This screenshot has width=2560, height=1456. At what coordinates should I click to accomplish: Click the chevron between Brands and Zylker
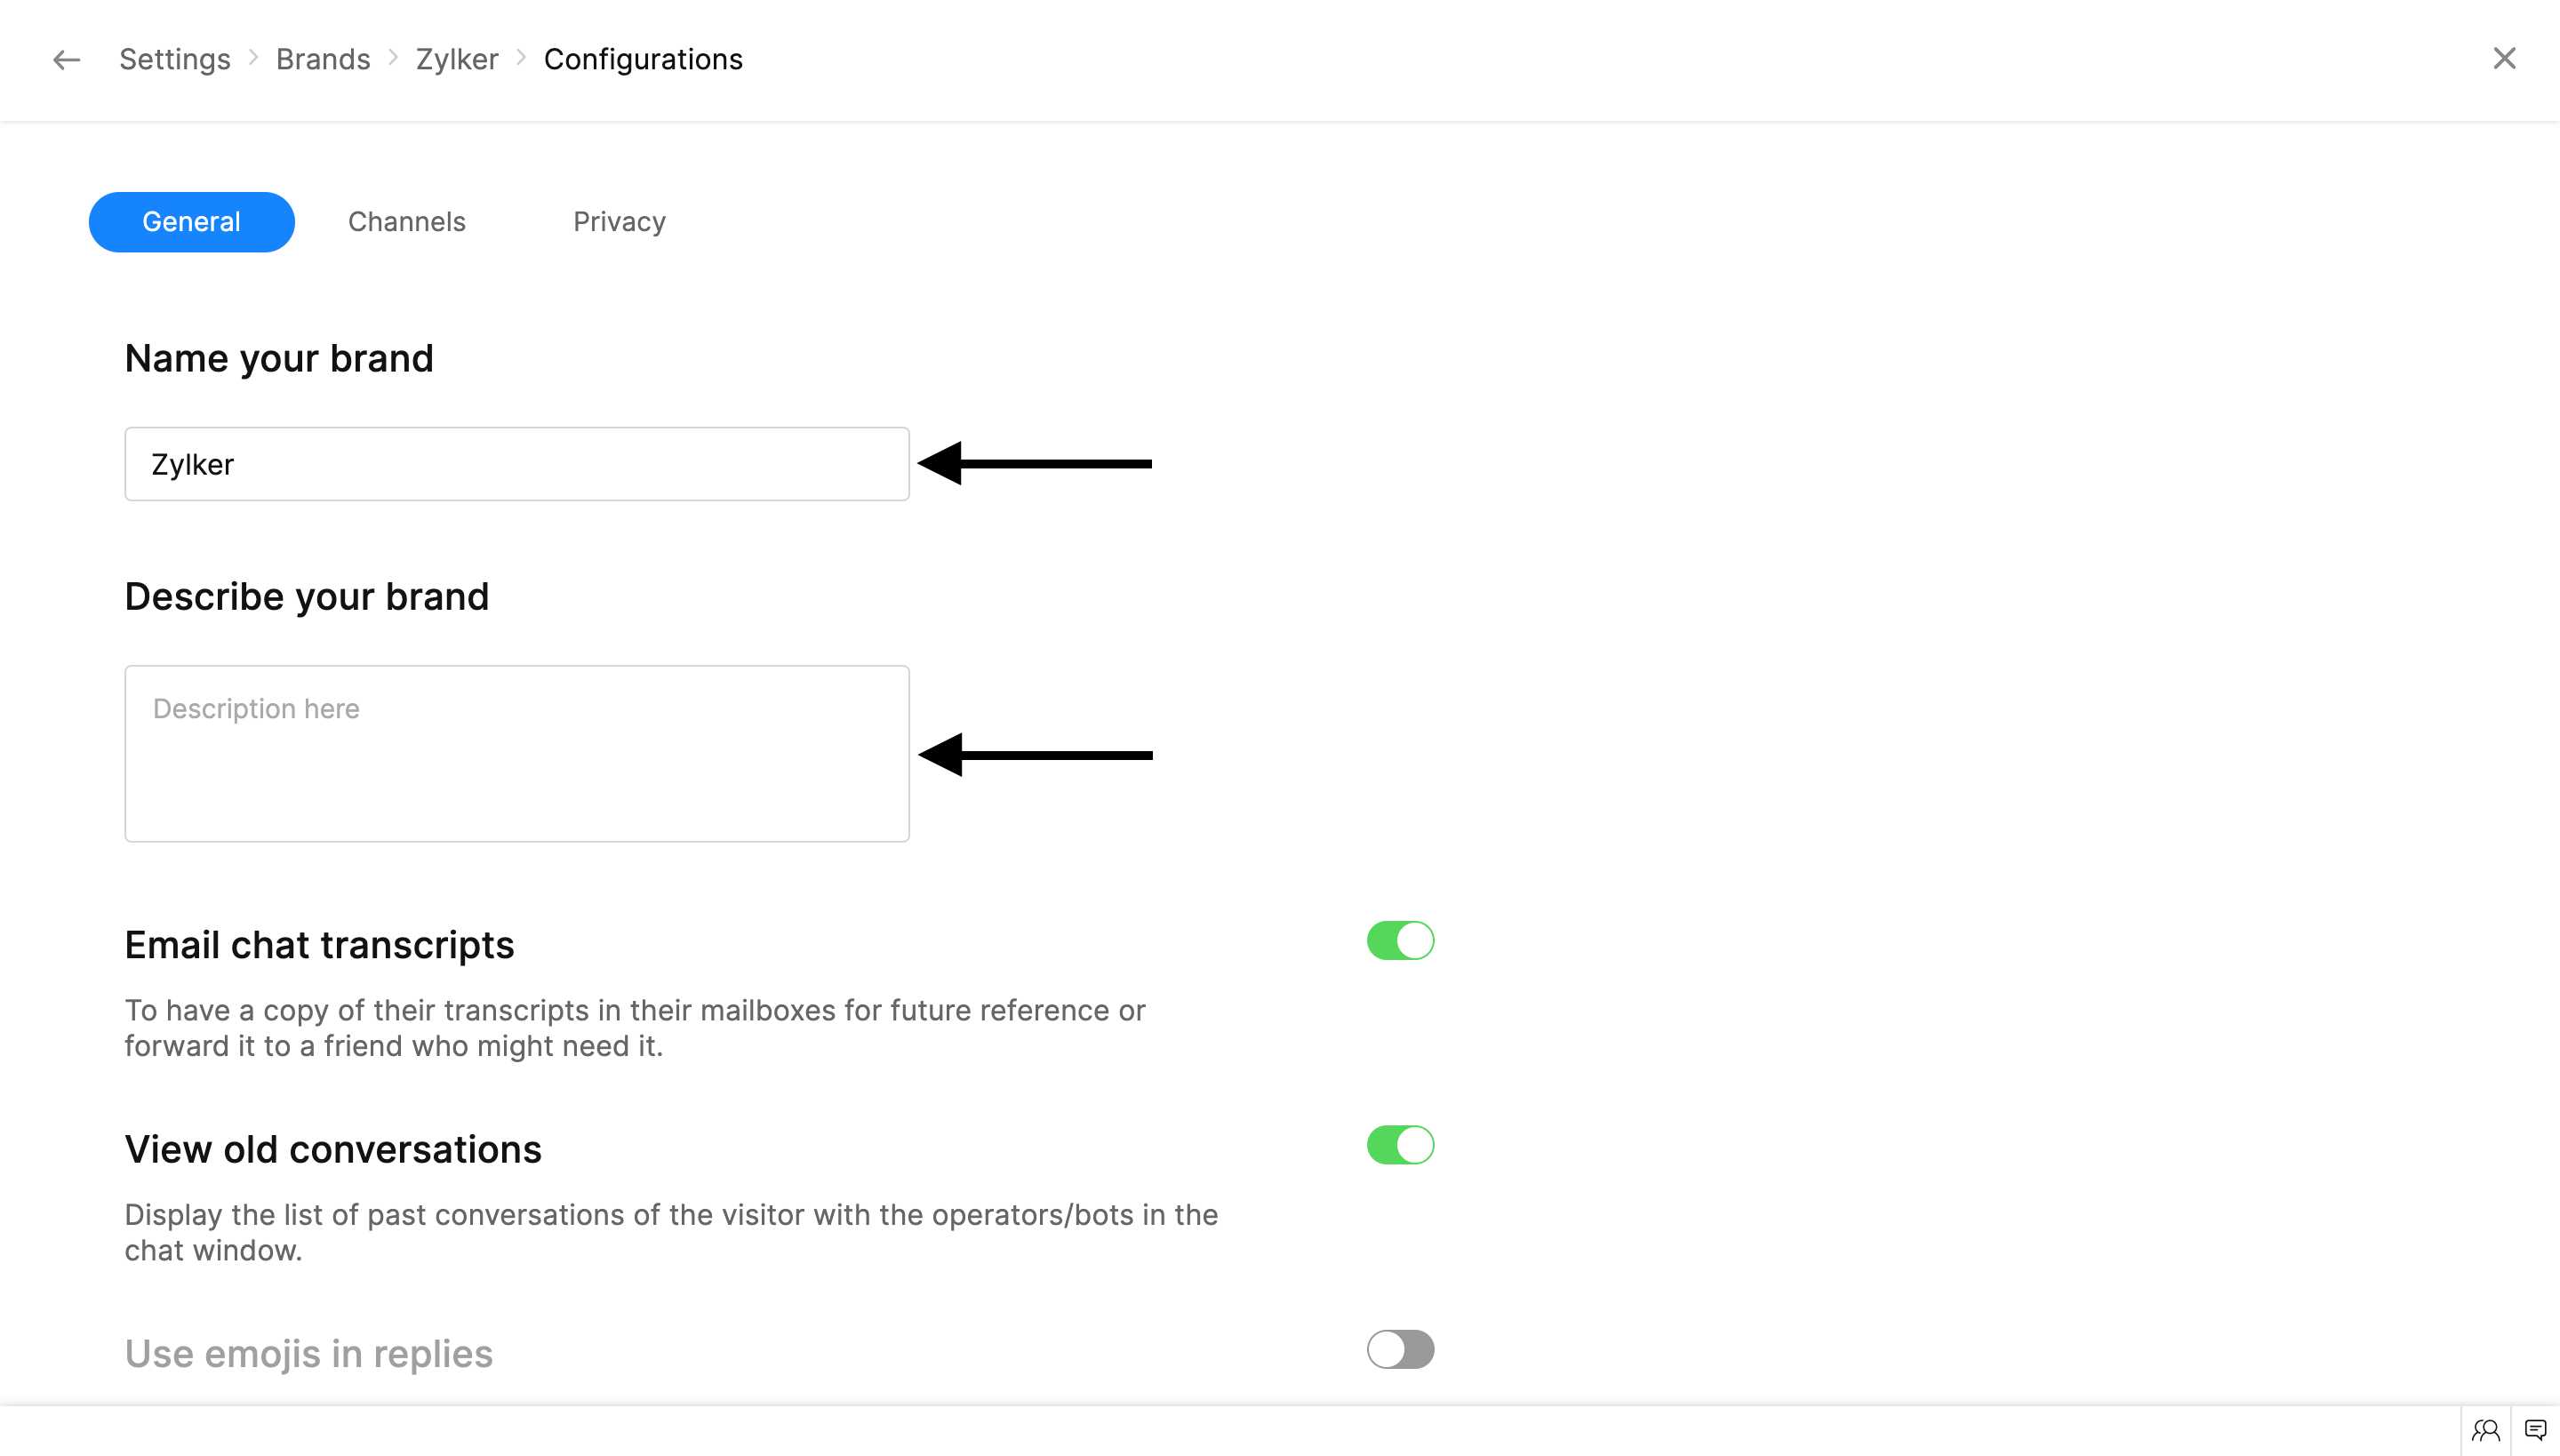394,59
